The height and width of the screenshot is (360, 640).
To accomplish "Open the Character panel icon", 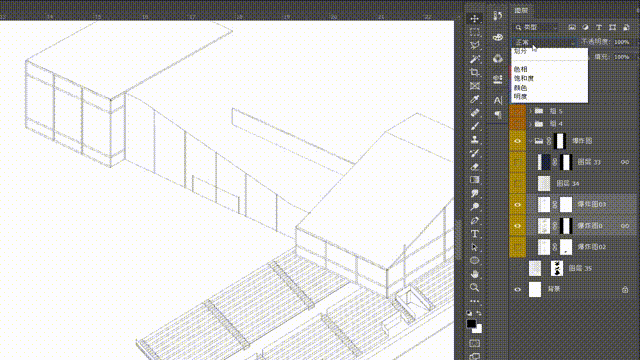I will 498,100.
